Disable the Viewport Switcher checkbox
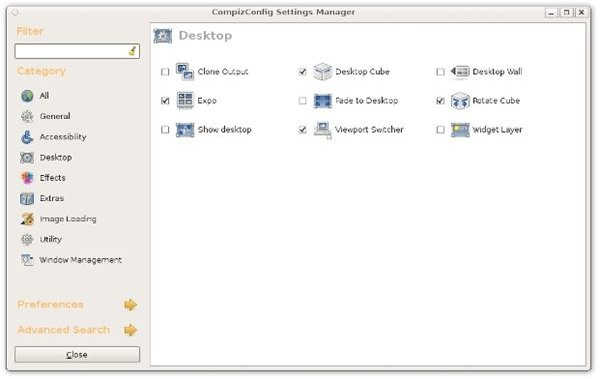Viewport: 600px width, 379px height. [x=303, y=130]
